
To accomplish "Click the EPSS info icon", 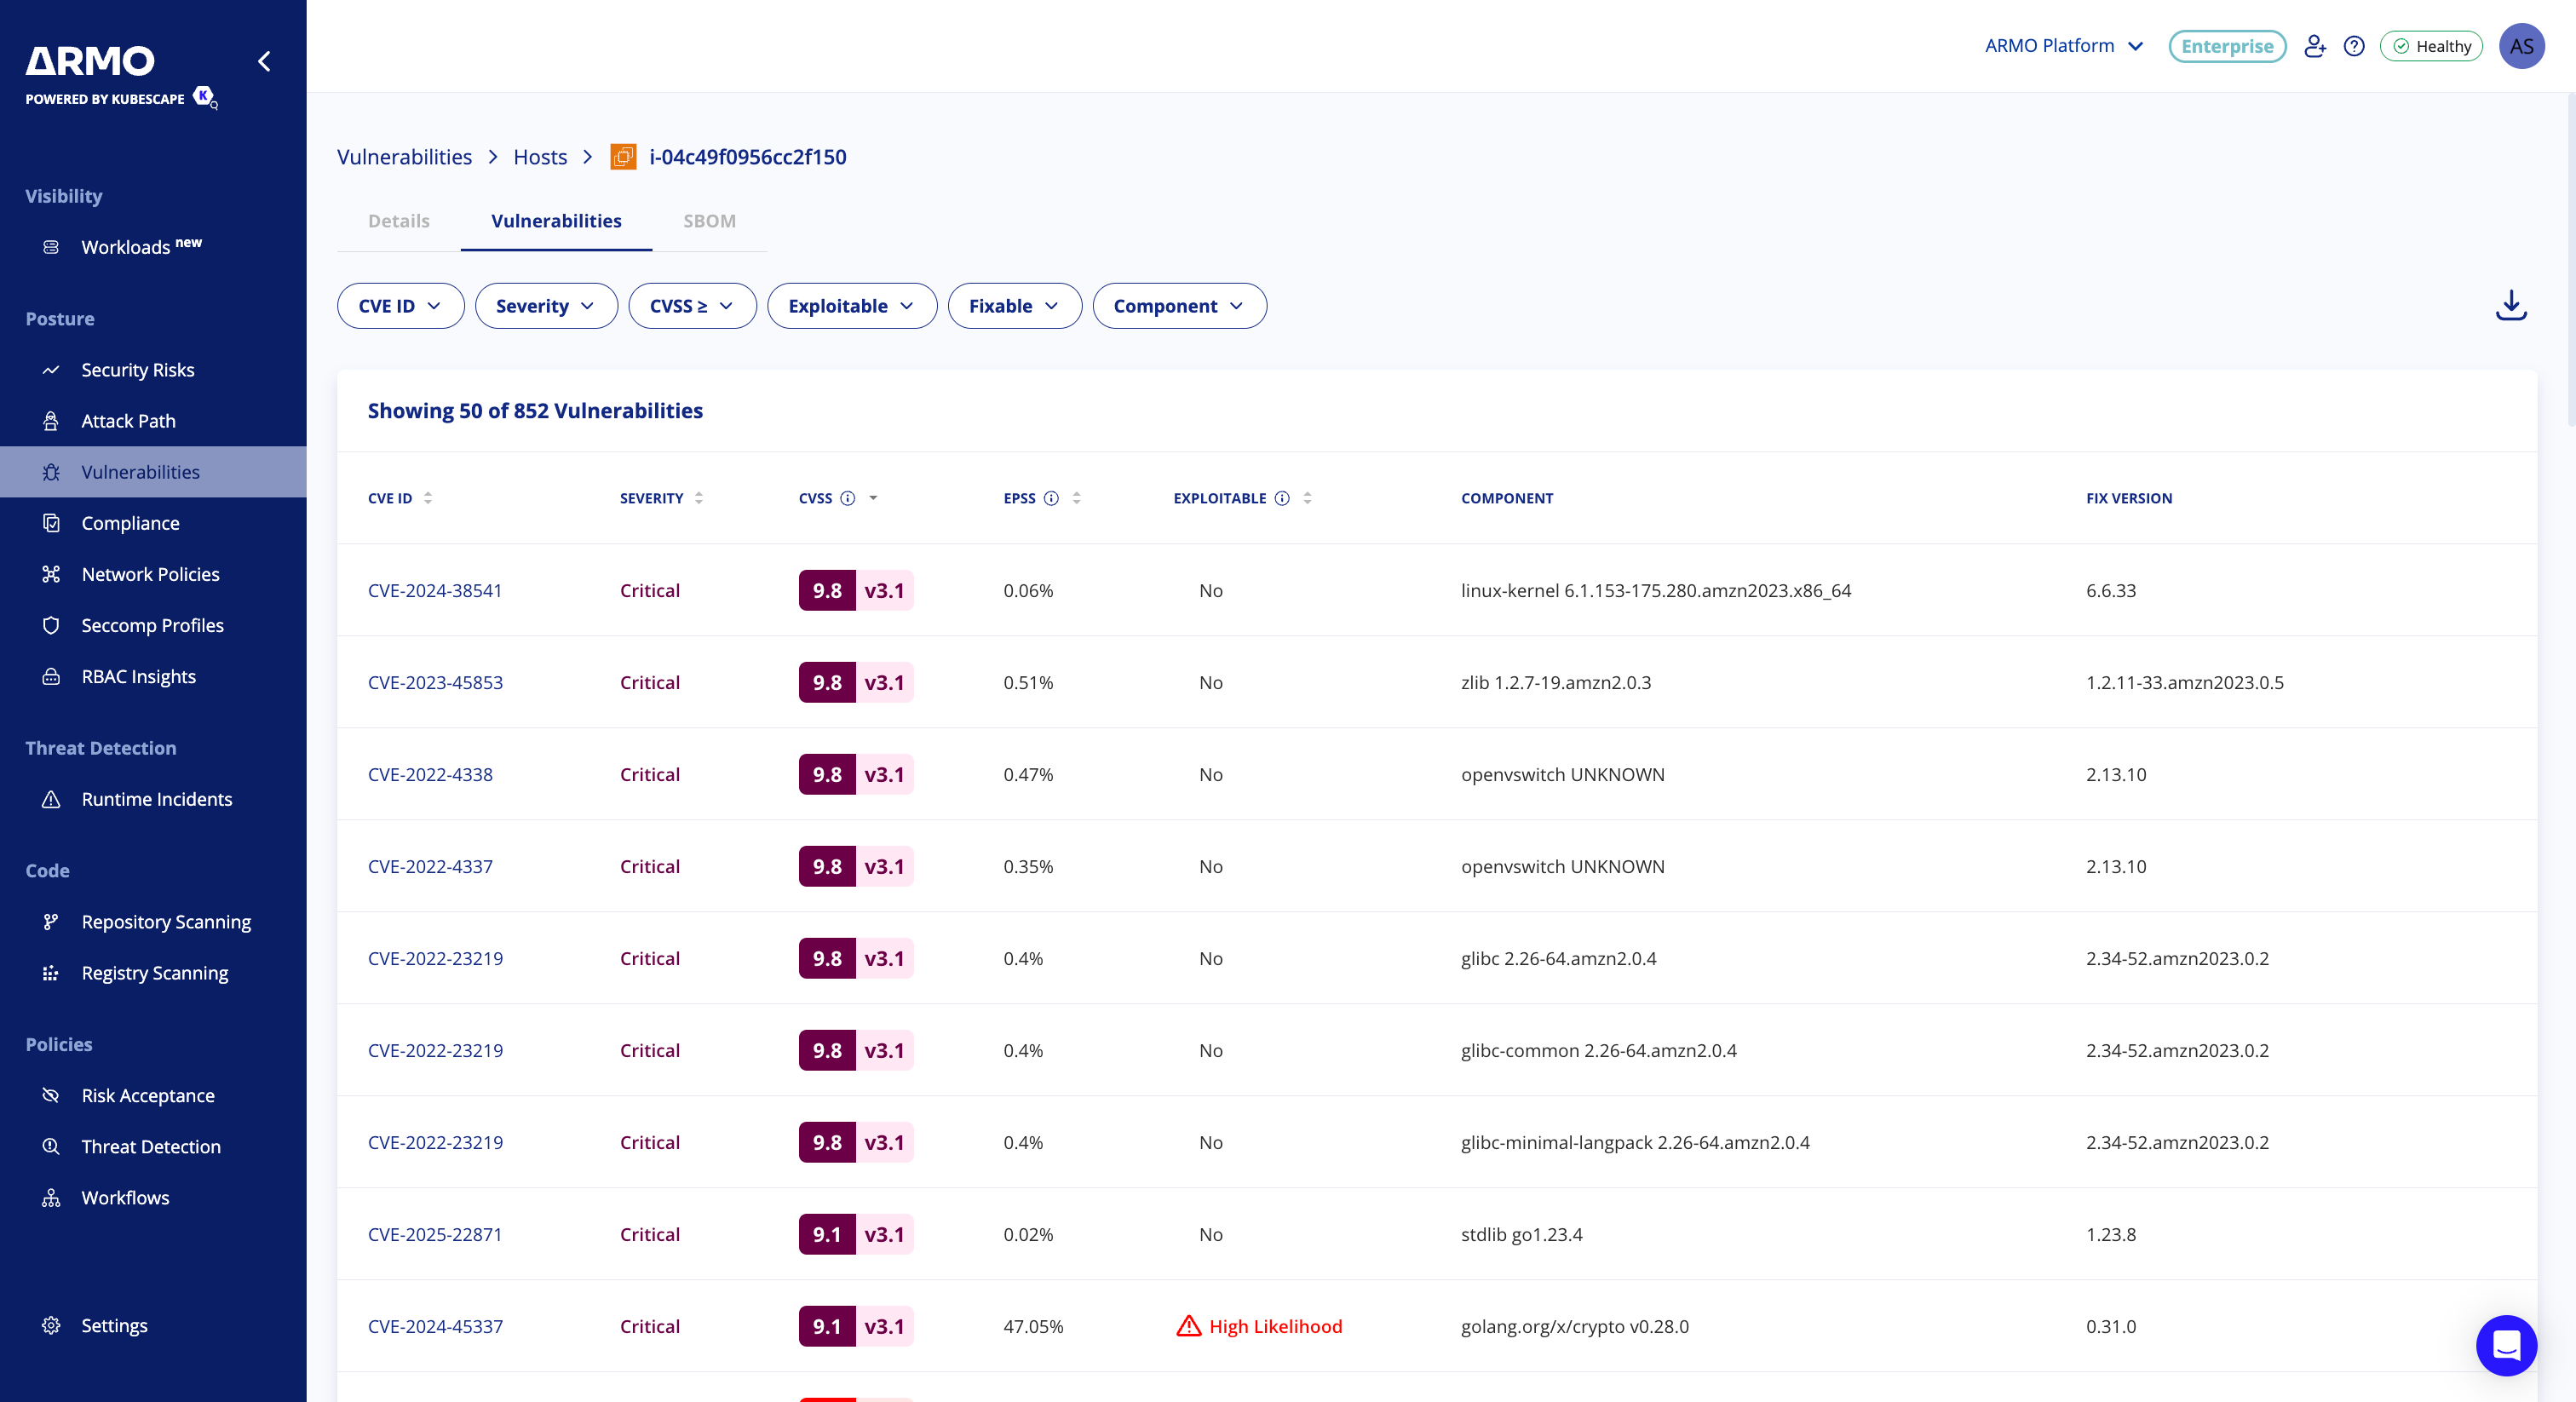I will pyautogui.click(x=1051, y=498).
